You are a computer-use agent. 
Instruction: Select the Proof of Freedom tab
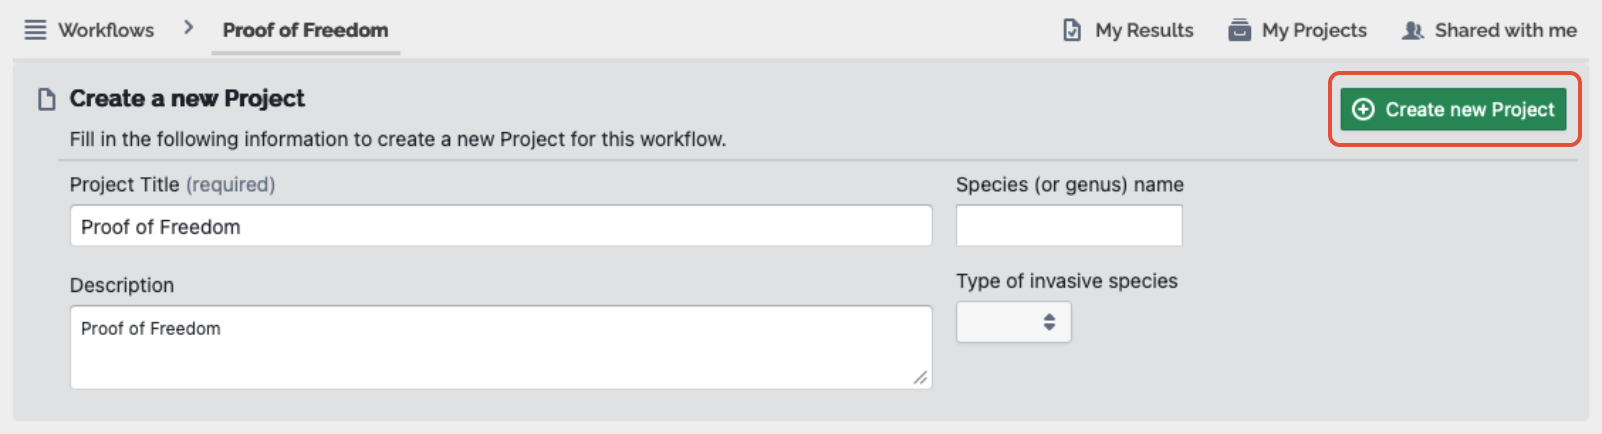[305, 30]
